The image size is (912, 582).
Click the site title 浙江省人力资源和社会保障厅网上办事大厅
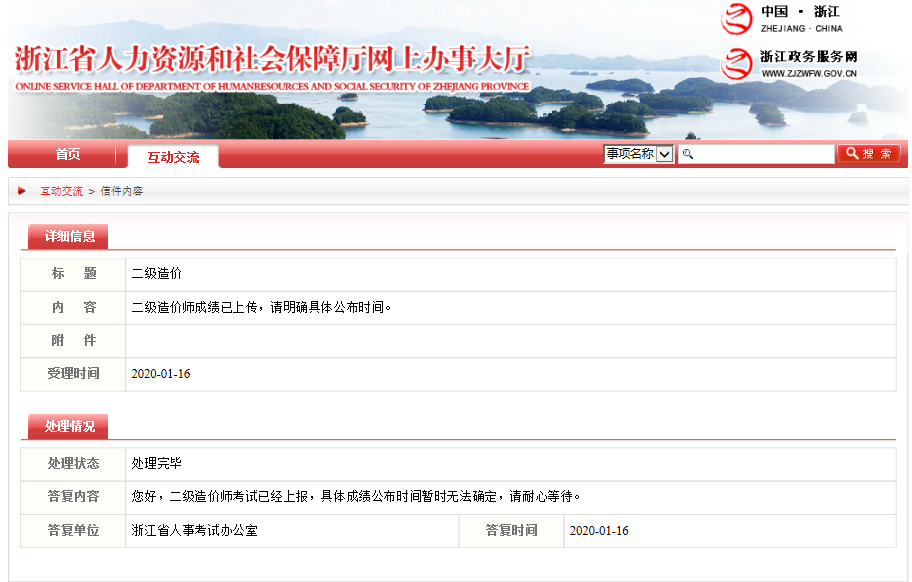tap(271, 59)
